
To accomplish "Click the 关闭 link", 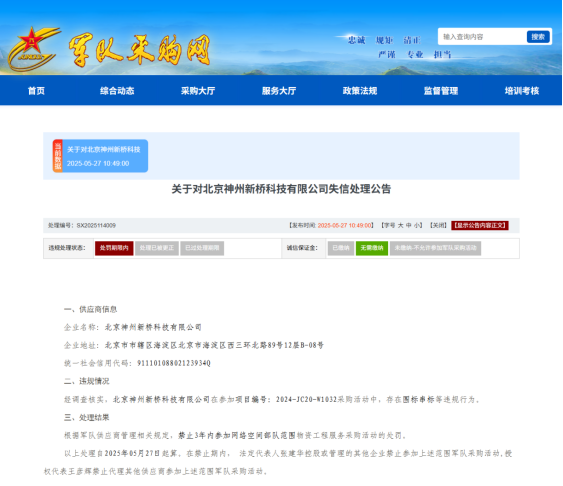I will pos(438,225).
